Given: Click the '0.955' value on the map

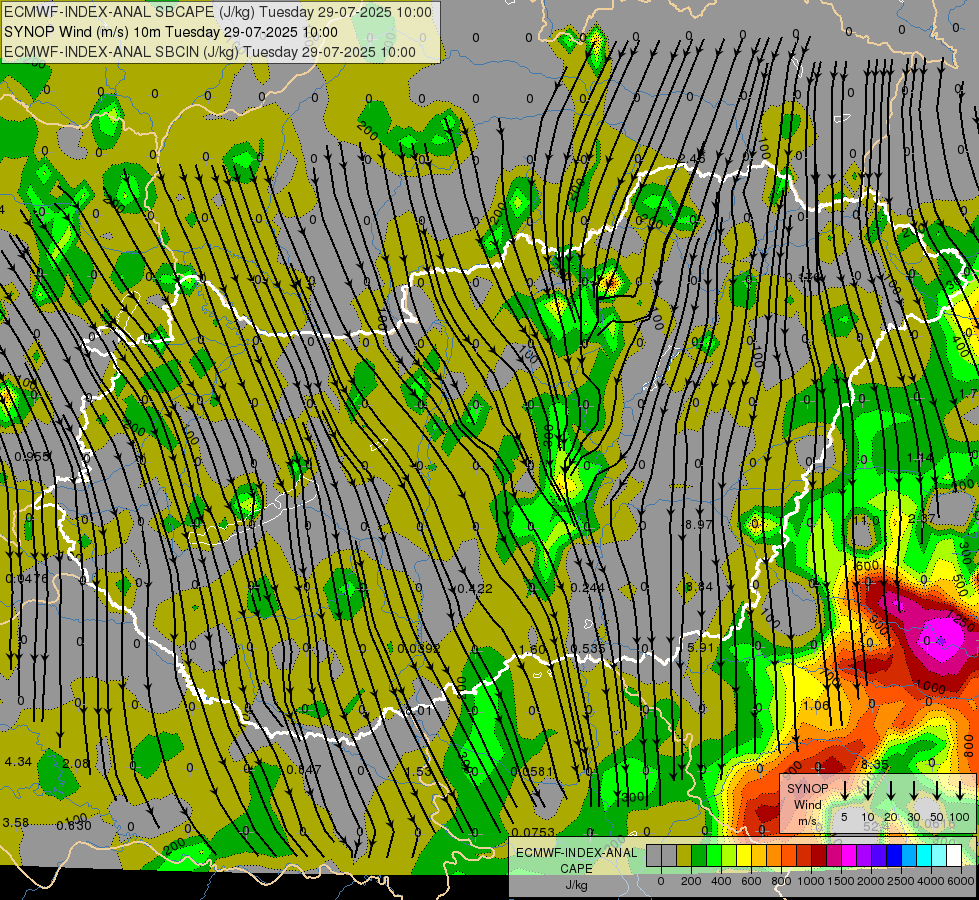Looking at the screenshot, I should [x=32, y=457].
